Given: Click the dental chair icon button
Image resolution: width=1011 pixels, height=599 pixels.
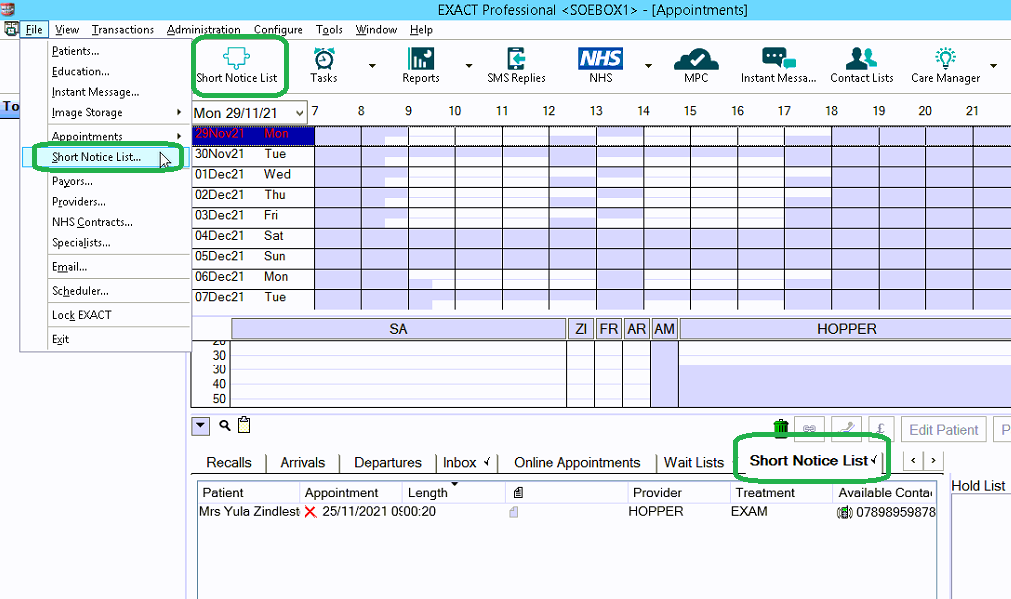Looking at the screenshot, I should point(847,429).
